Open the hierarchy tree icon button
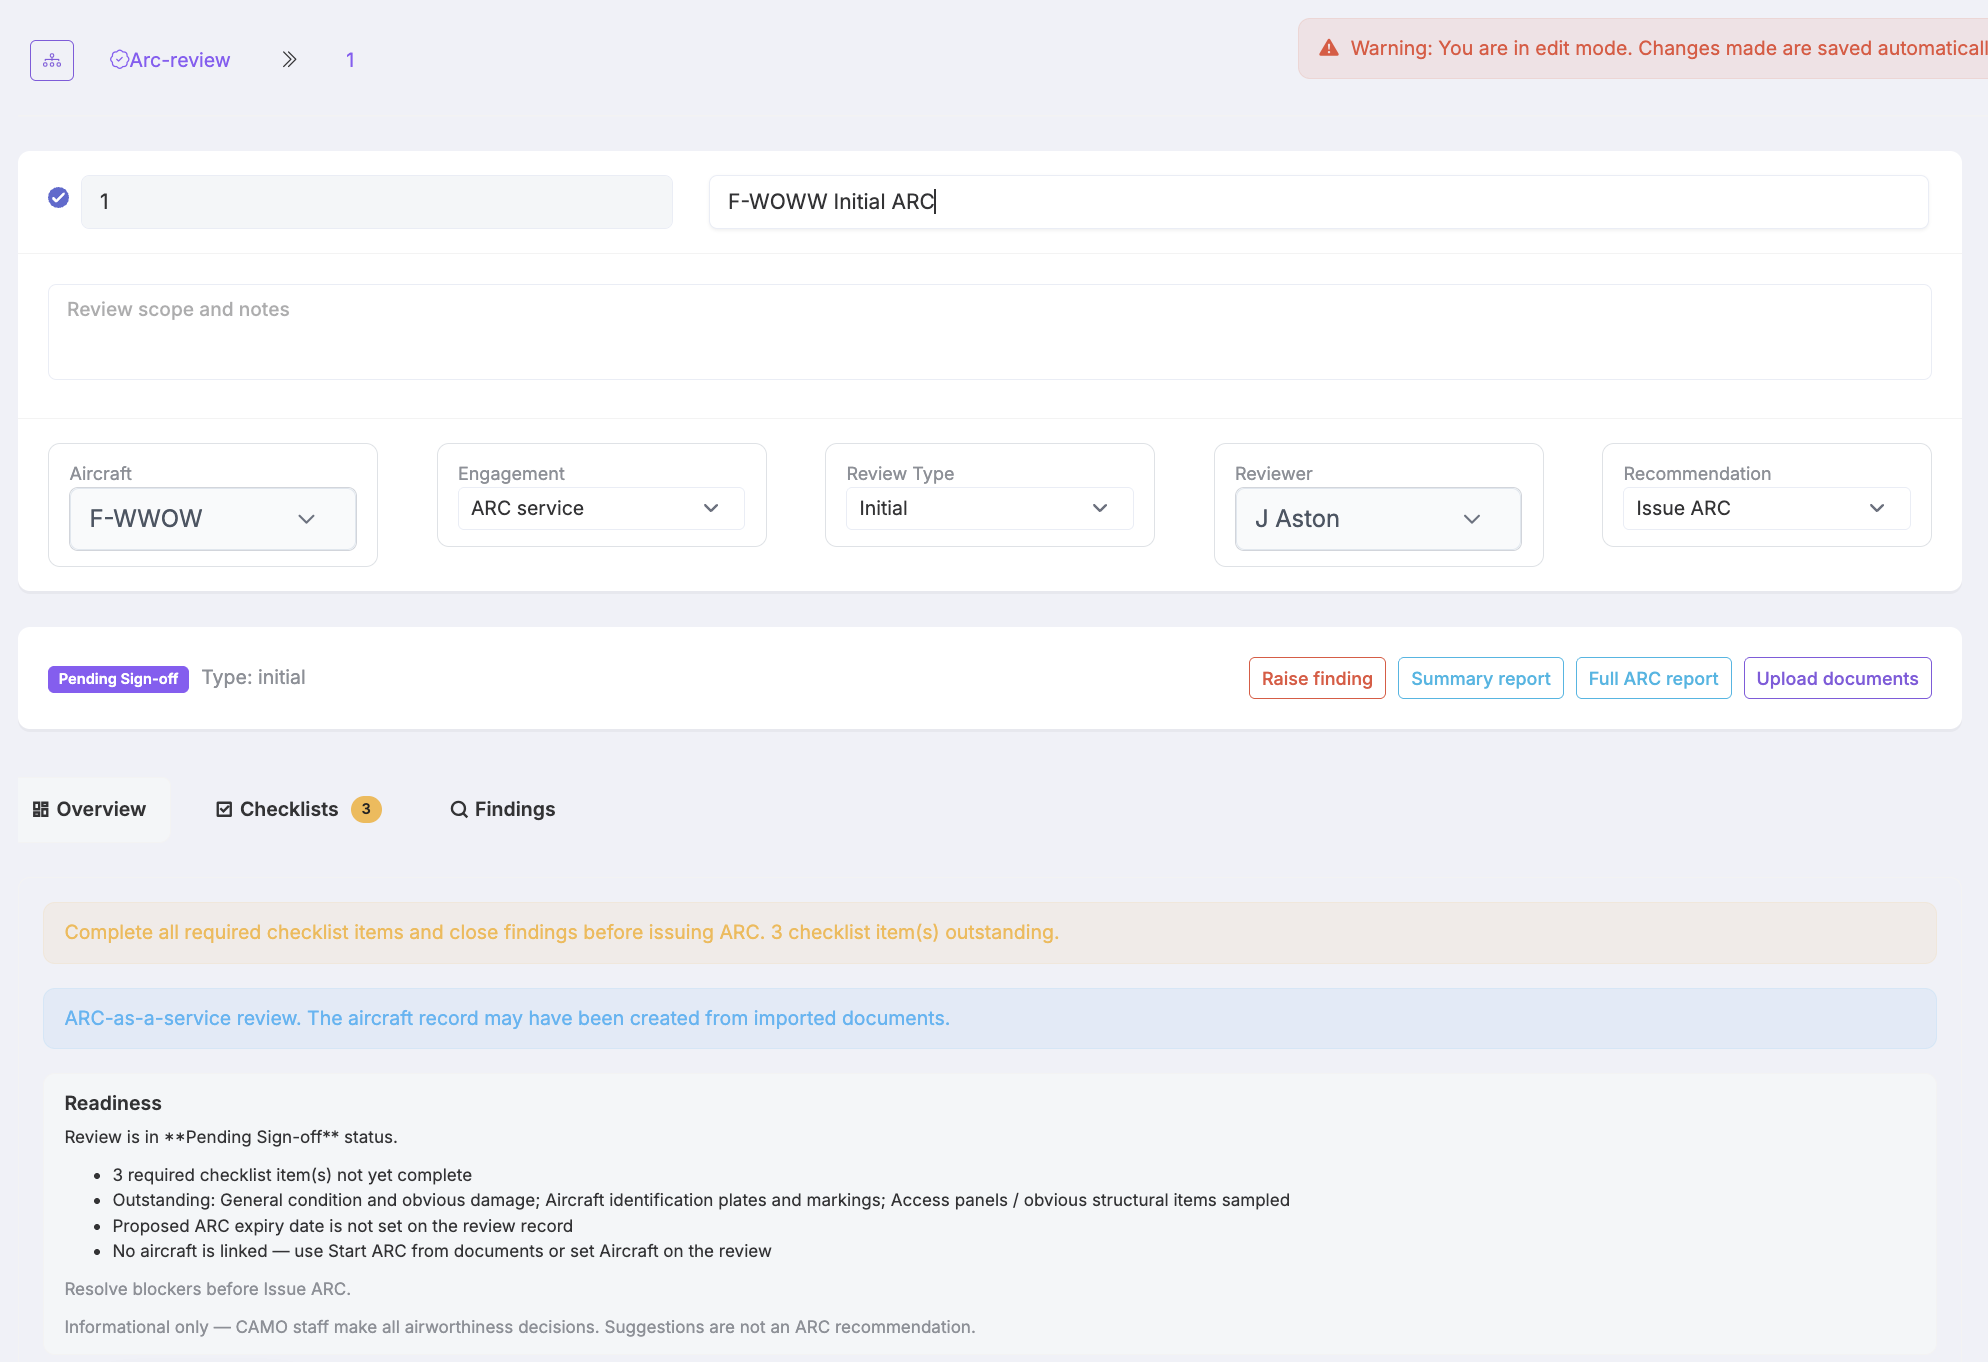The image size is (1988, 1362). 52,60
